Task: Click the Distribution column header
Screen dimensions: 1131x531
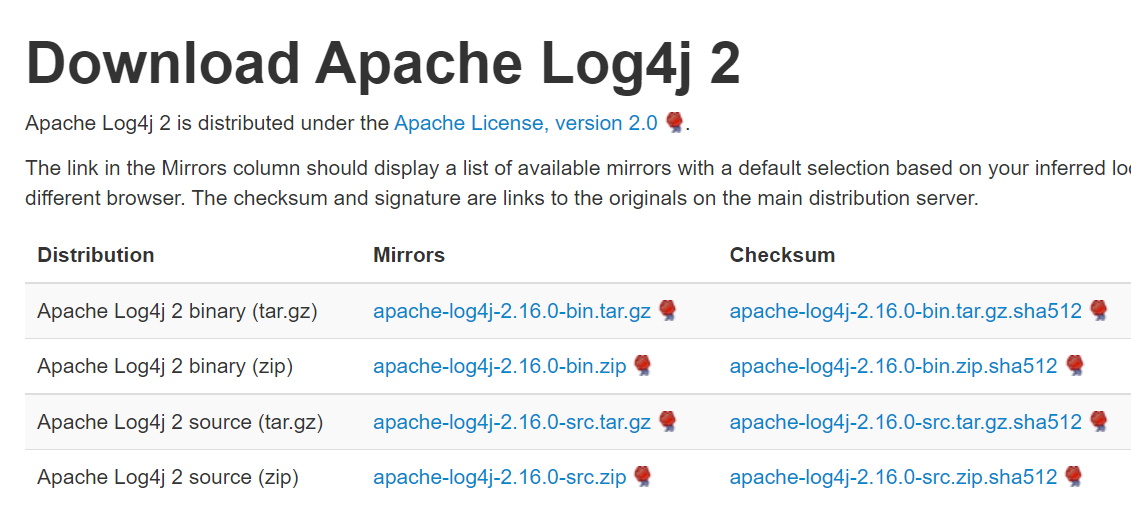Action: click(95, 255)
